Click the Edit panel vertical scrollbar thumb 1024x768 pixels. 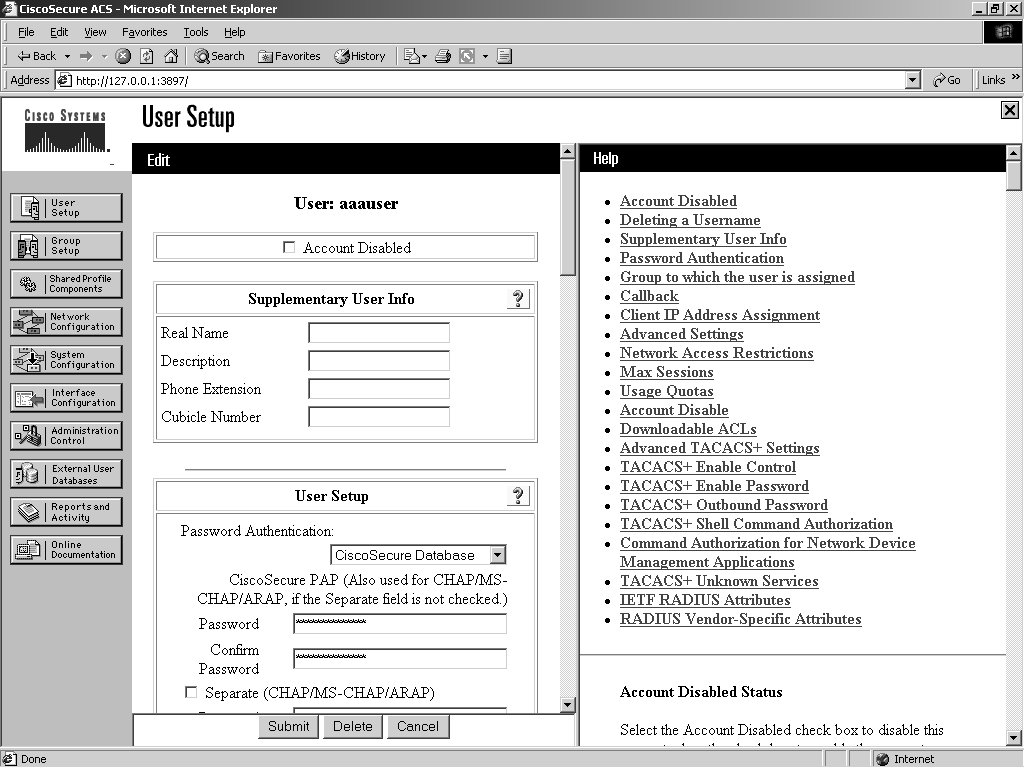[568, 217]
